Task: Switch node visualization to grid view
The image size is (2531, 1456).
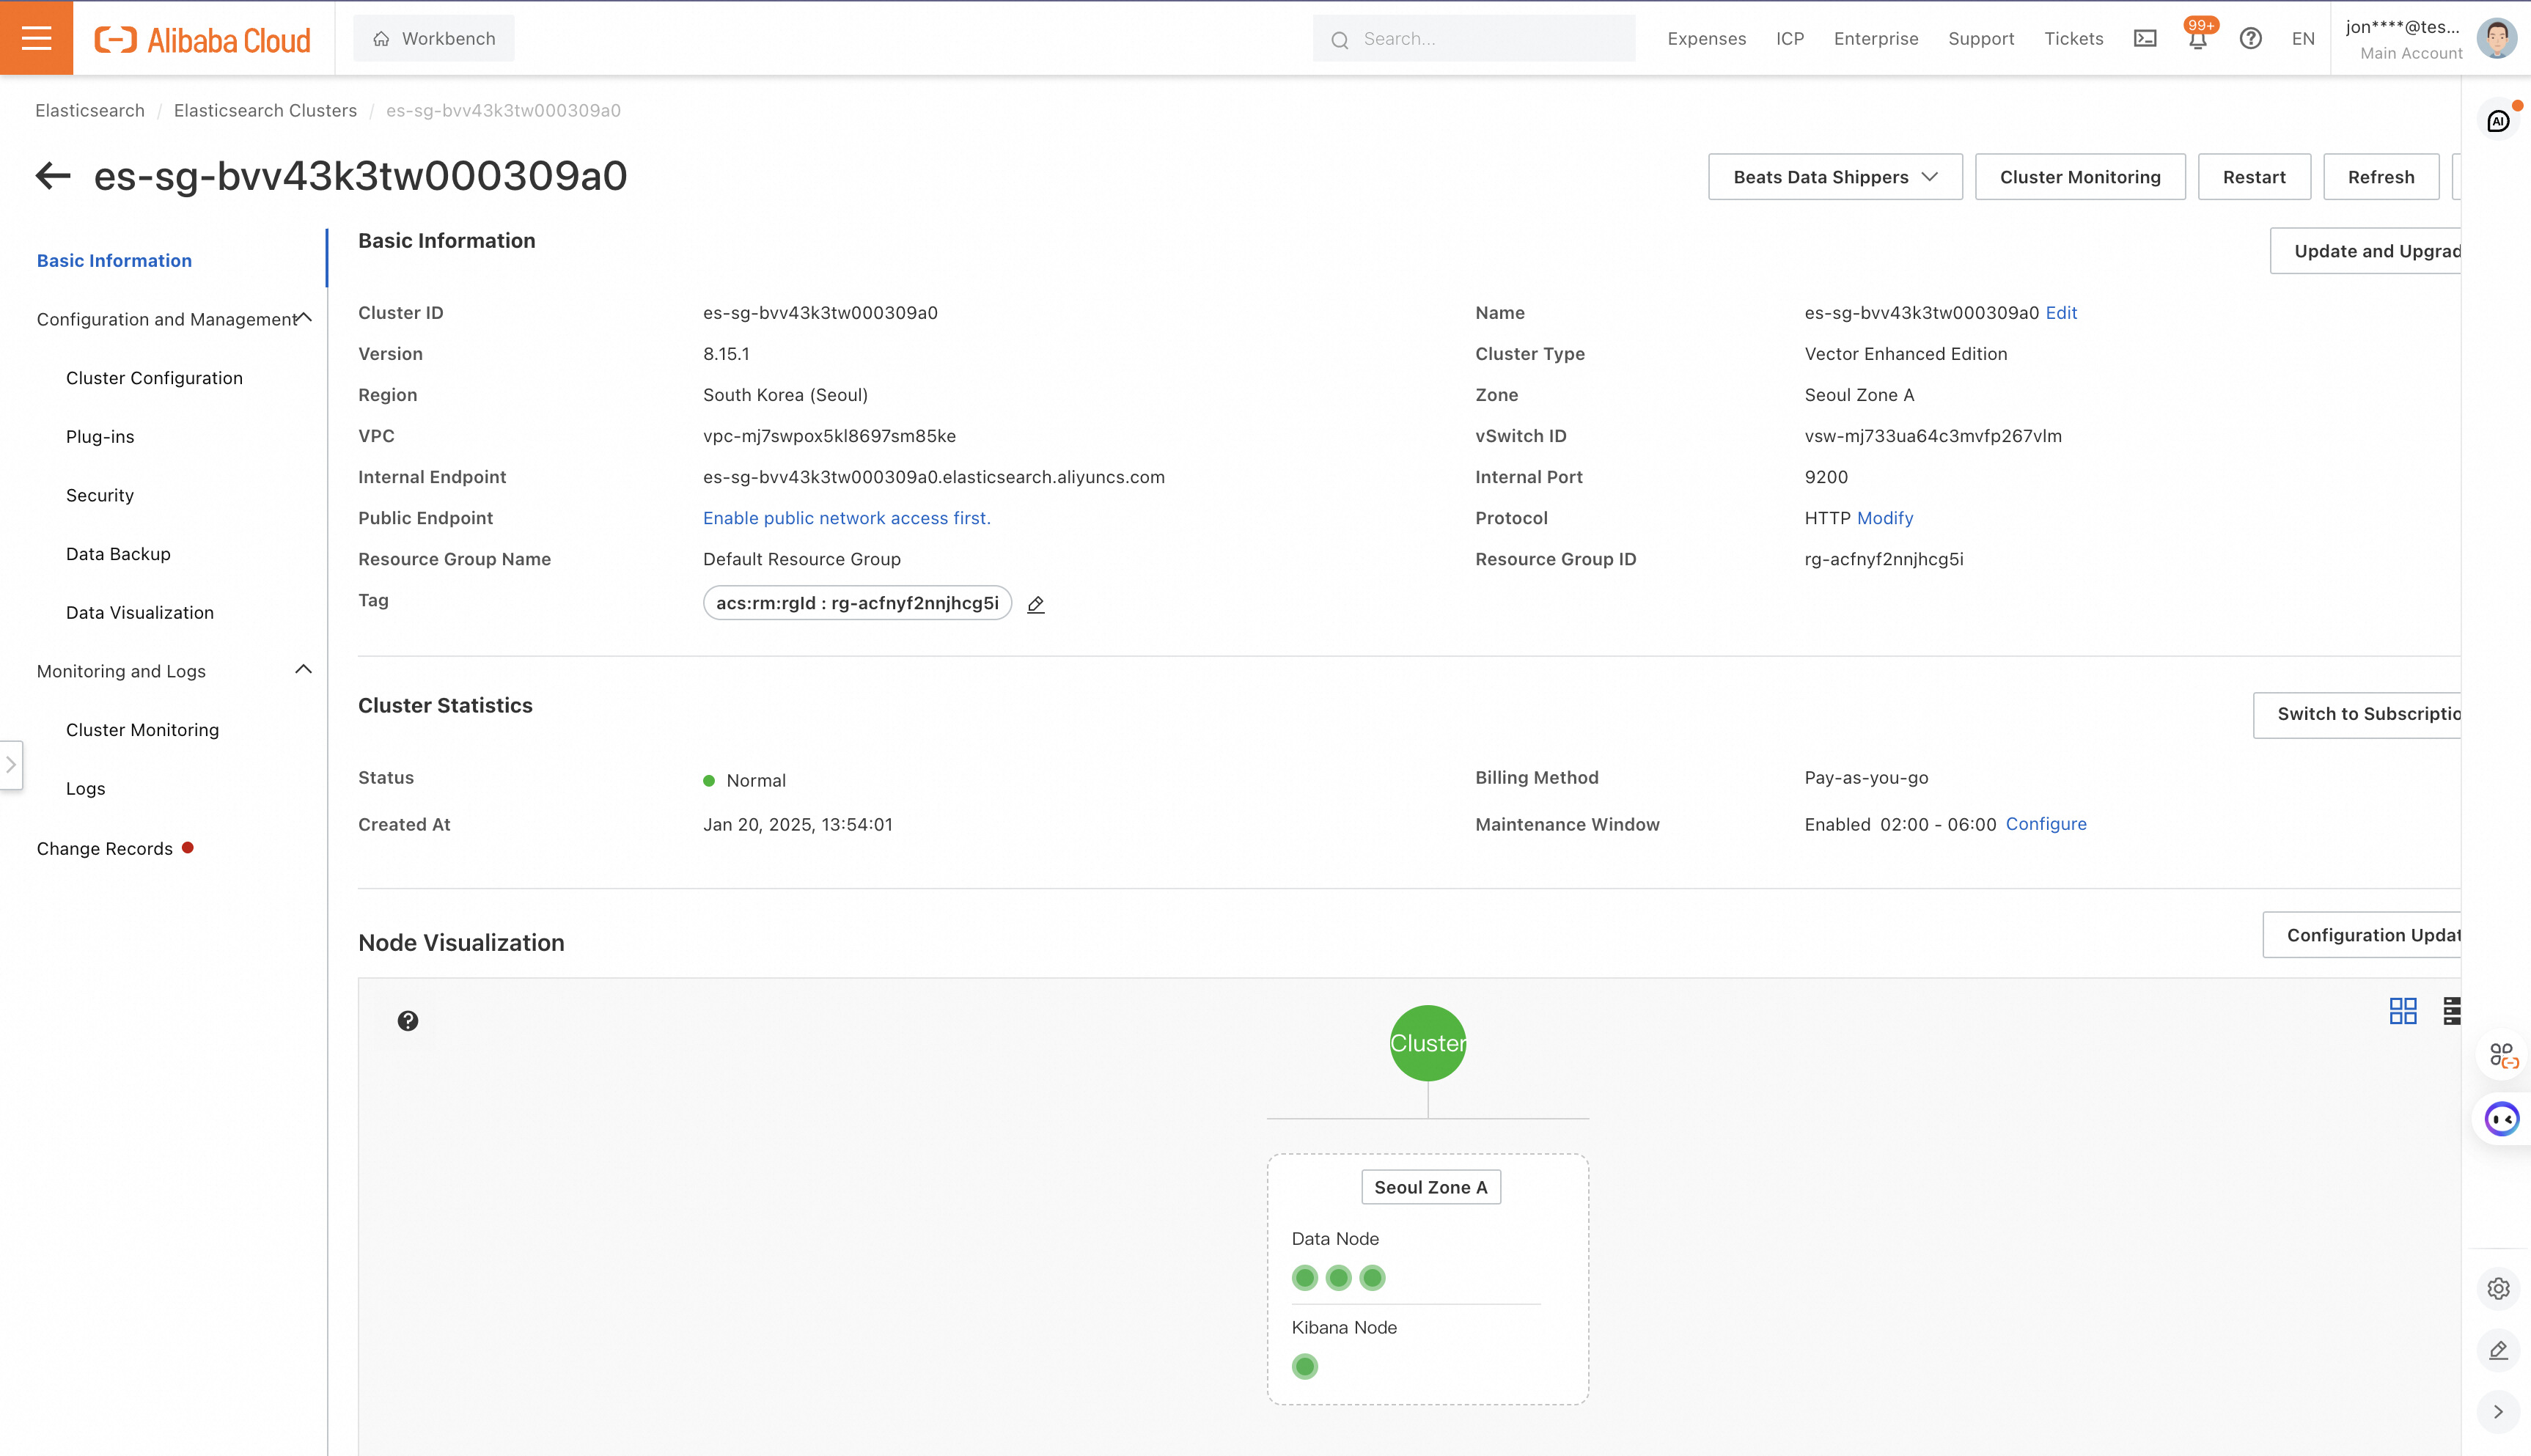Action: click(x=2402, y=1011)
